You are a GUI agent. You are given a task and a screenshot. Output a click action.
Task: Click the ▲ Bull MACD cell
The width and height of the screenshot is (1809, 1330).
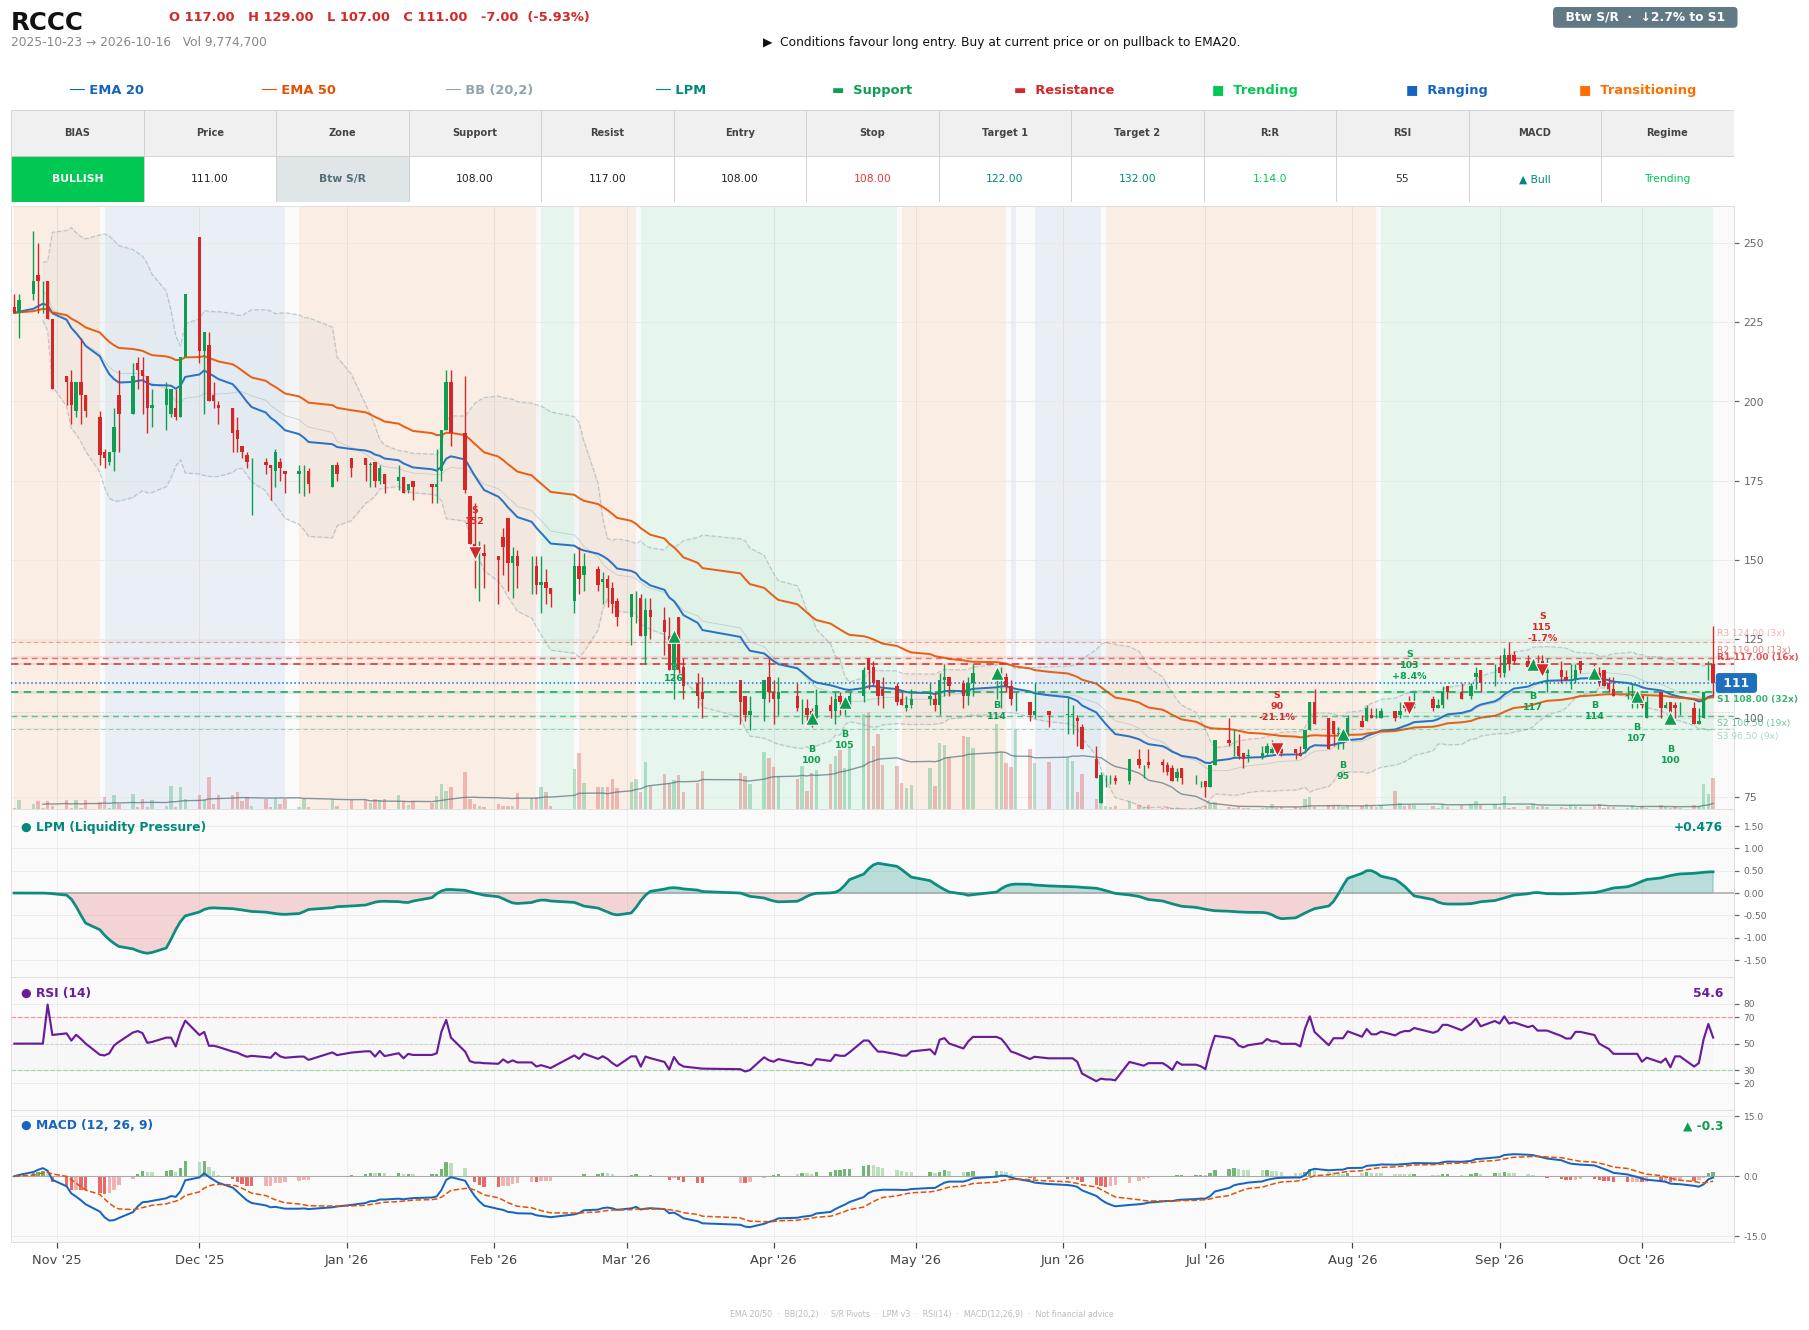(x=1534, y=179)
